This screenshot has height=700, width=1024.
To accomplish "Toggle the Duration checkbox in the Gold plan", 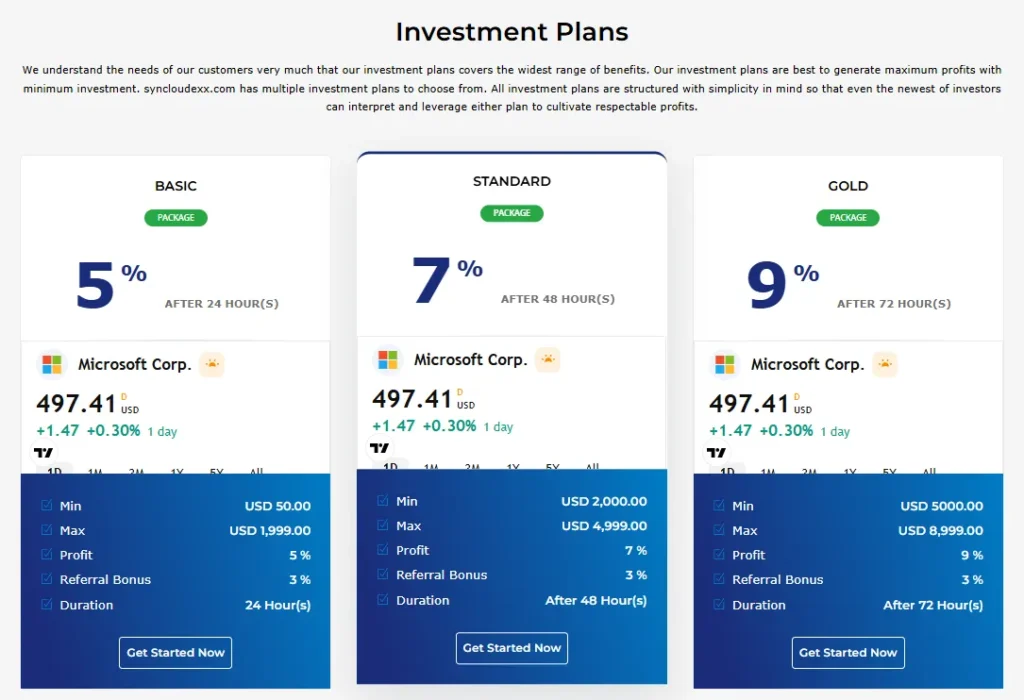I will point(719,604).
